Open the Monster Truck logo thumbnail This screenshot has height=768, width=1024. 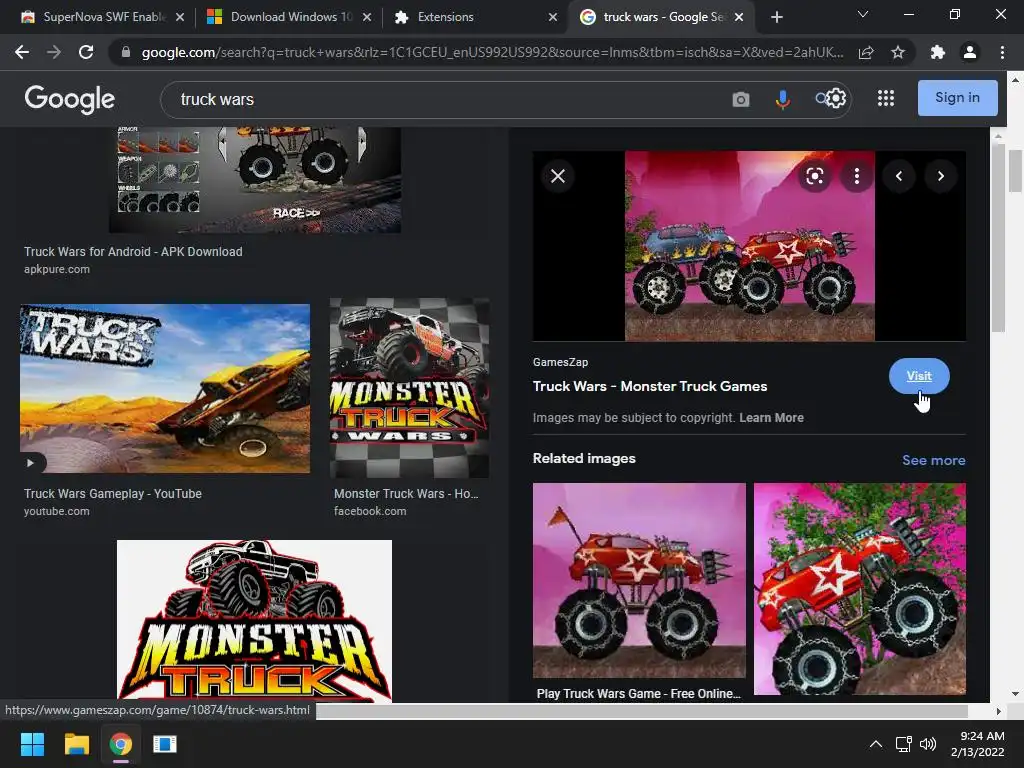click(x=254, y=621)
